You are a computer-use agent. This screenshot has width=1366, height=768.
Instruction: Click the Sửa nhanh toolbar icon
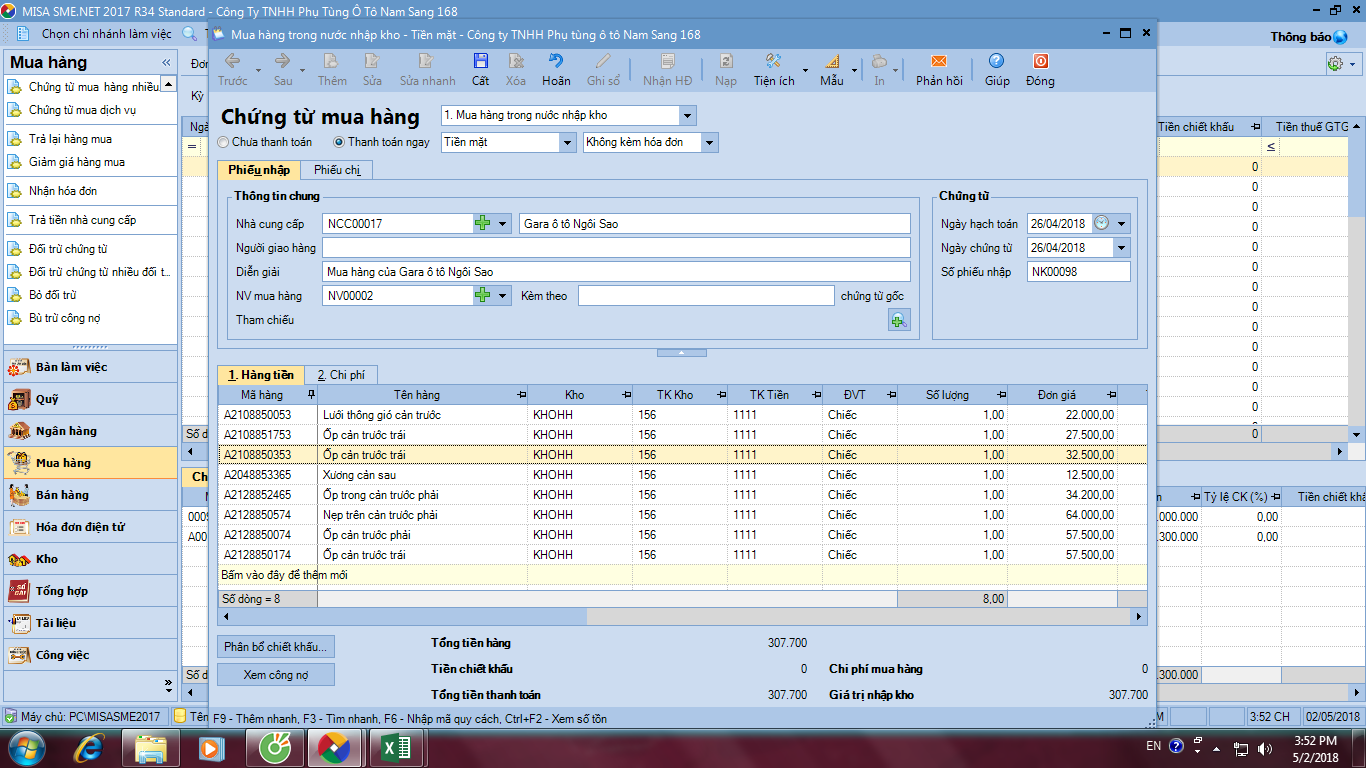coord(427,62)
